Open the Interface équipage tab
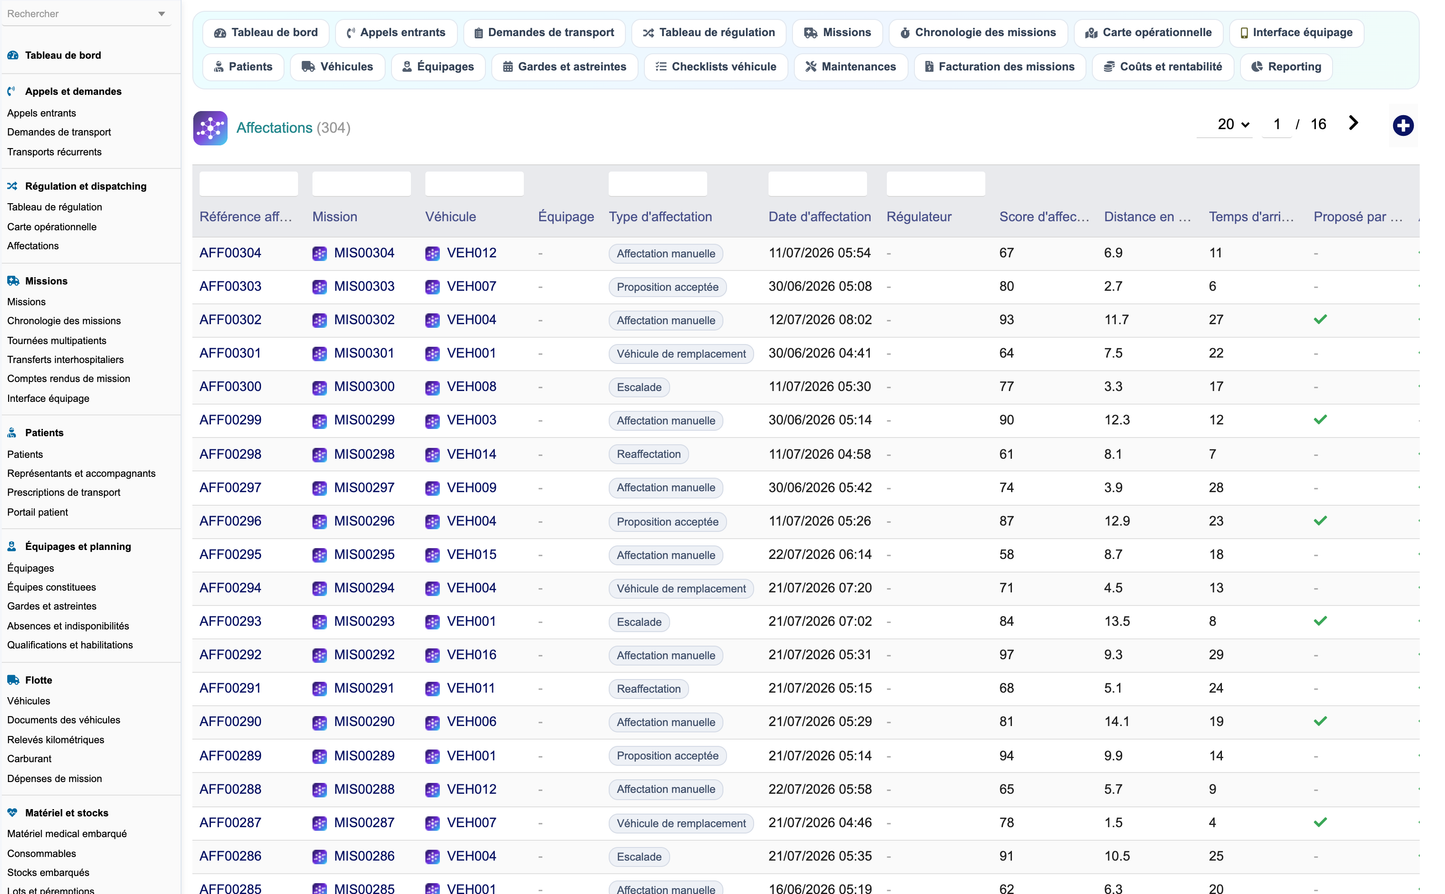 coord(1296,33)
